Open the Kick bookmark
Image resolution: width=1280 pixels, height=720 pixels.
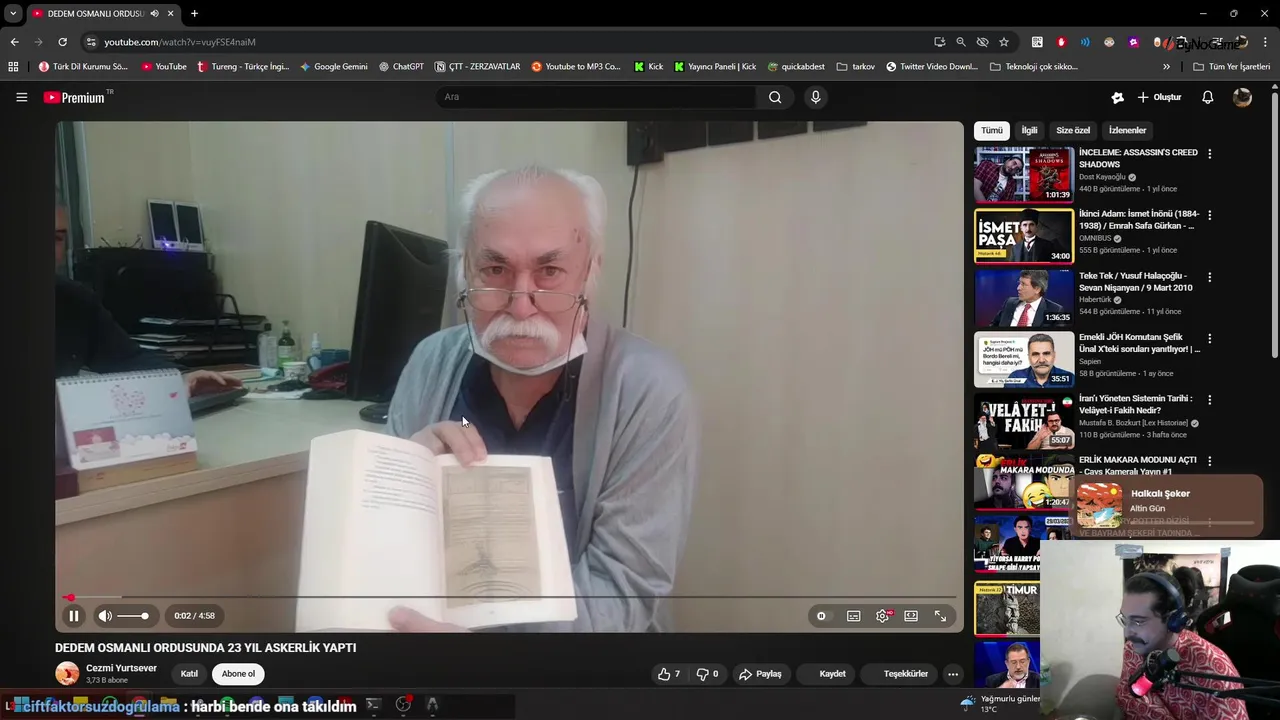tap(648, 67)
